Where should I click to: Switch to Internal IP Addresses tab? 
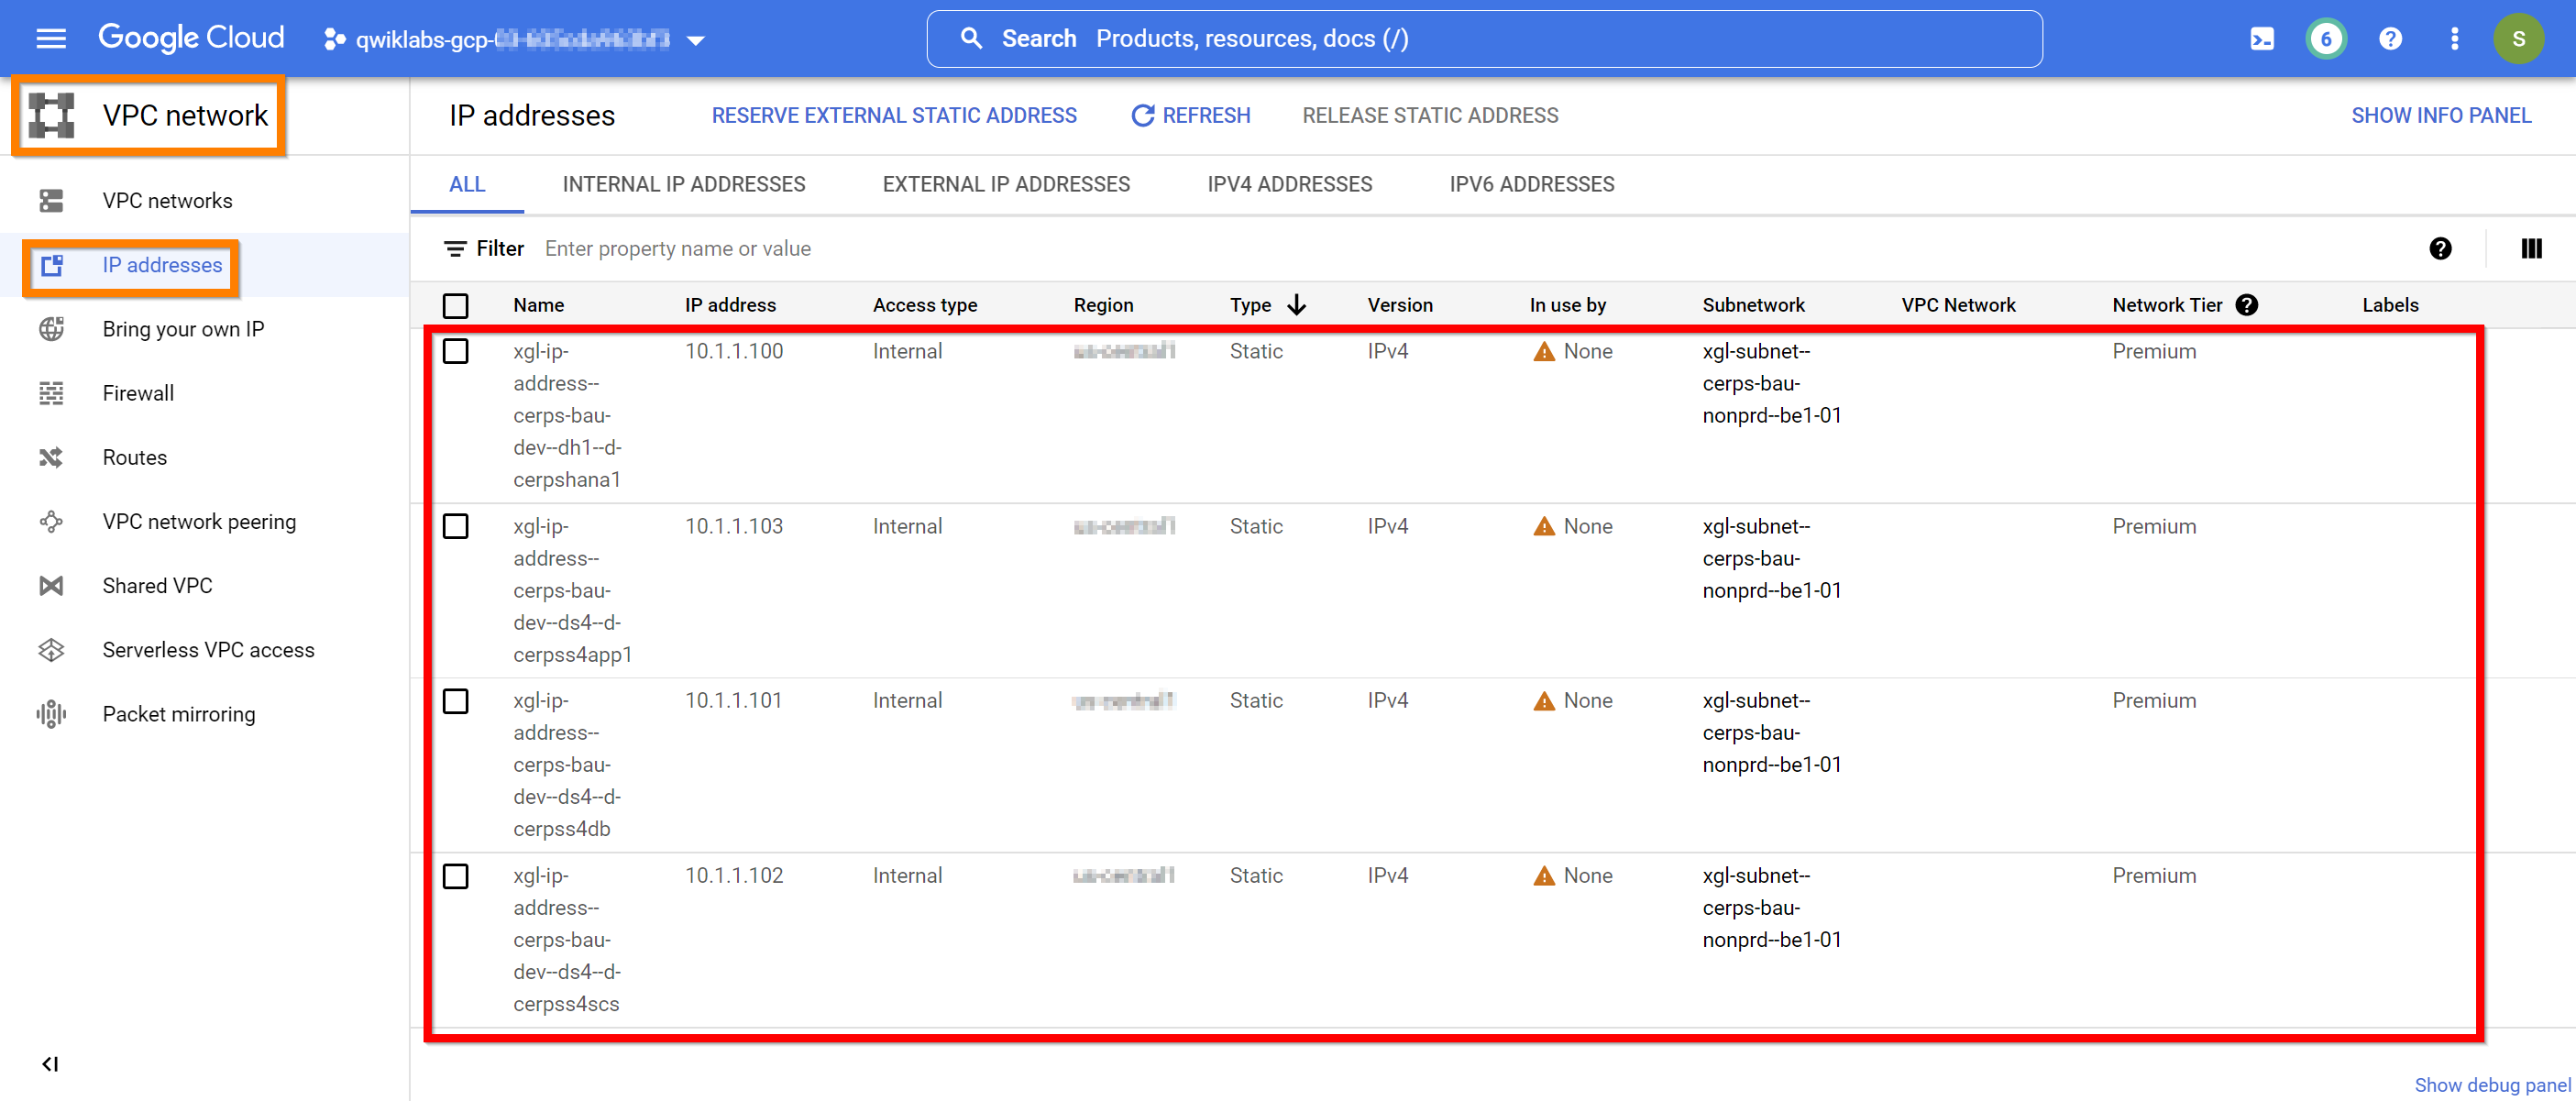(x=684, y=184)
